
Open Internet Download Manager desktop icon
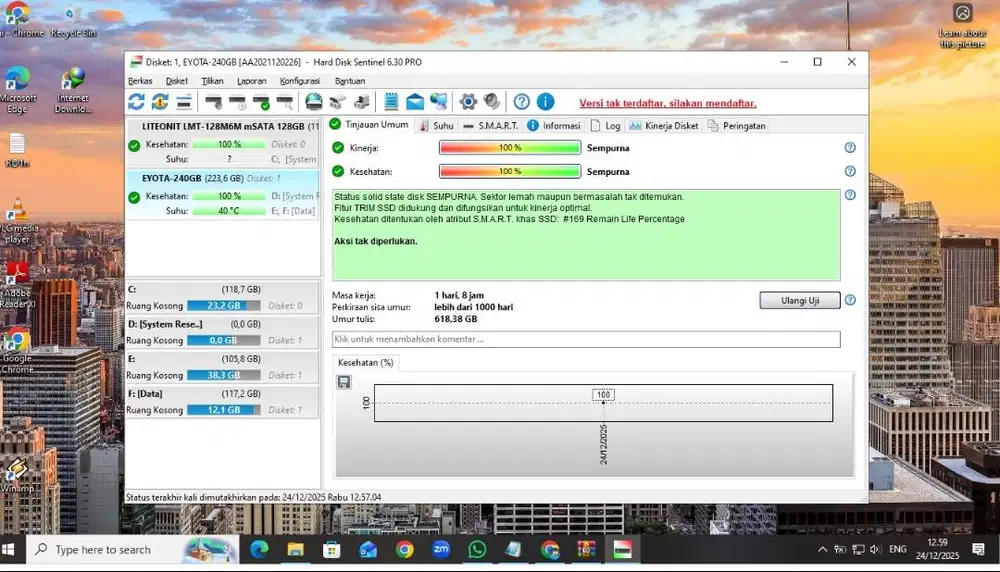point(73,90)
